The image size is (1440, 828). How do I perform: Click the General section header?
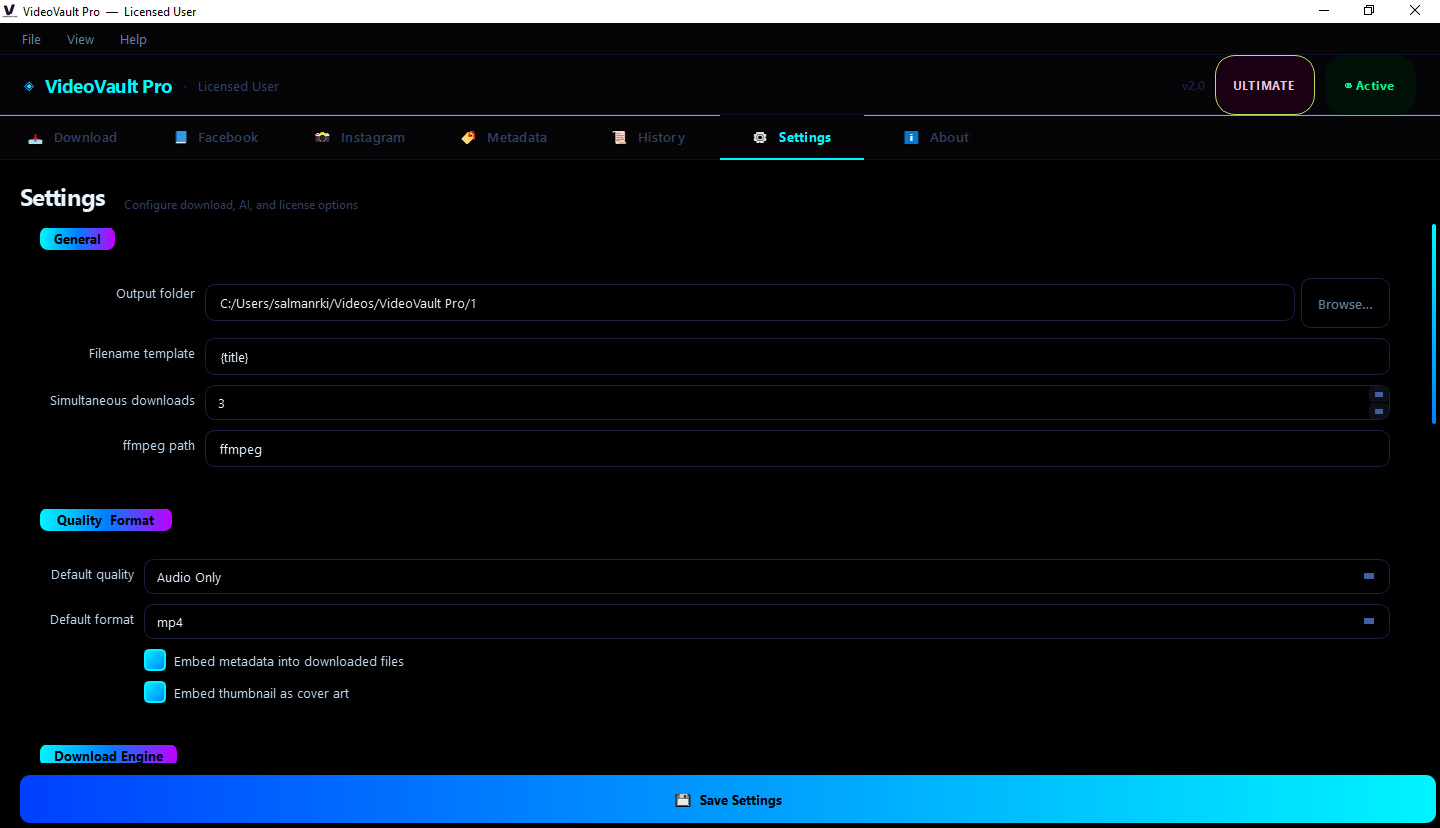[x=78, y=239]
